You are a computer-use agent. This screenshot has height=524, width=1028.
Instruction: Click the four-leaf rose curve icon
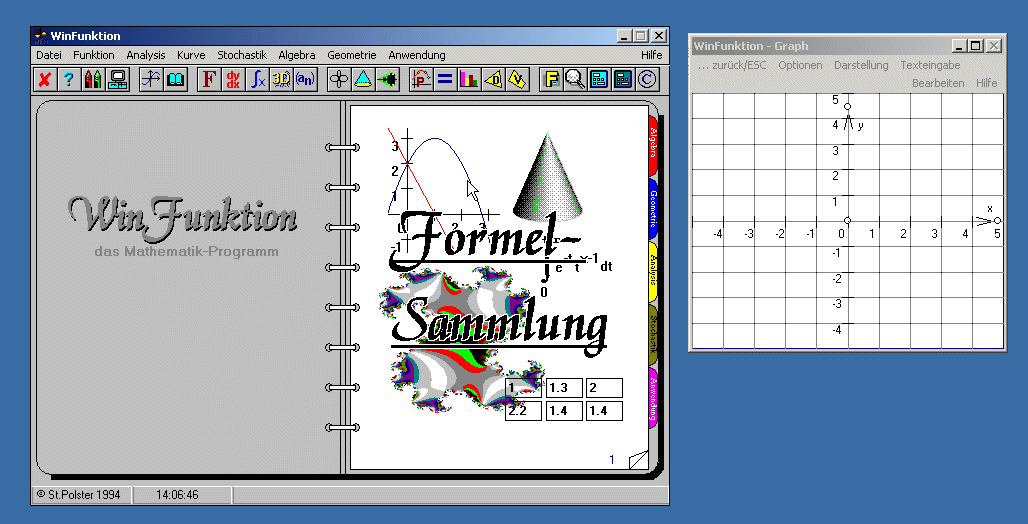coord(339,79)
